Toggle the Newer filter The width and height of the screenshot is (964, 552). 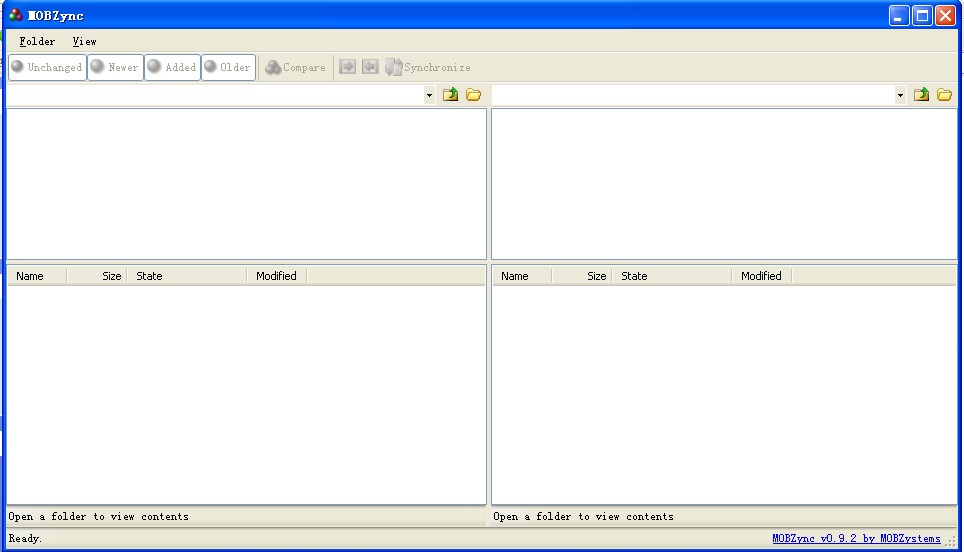coord(115,67)
